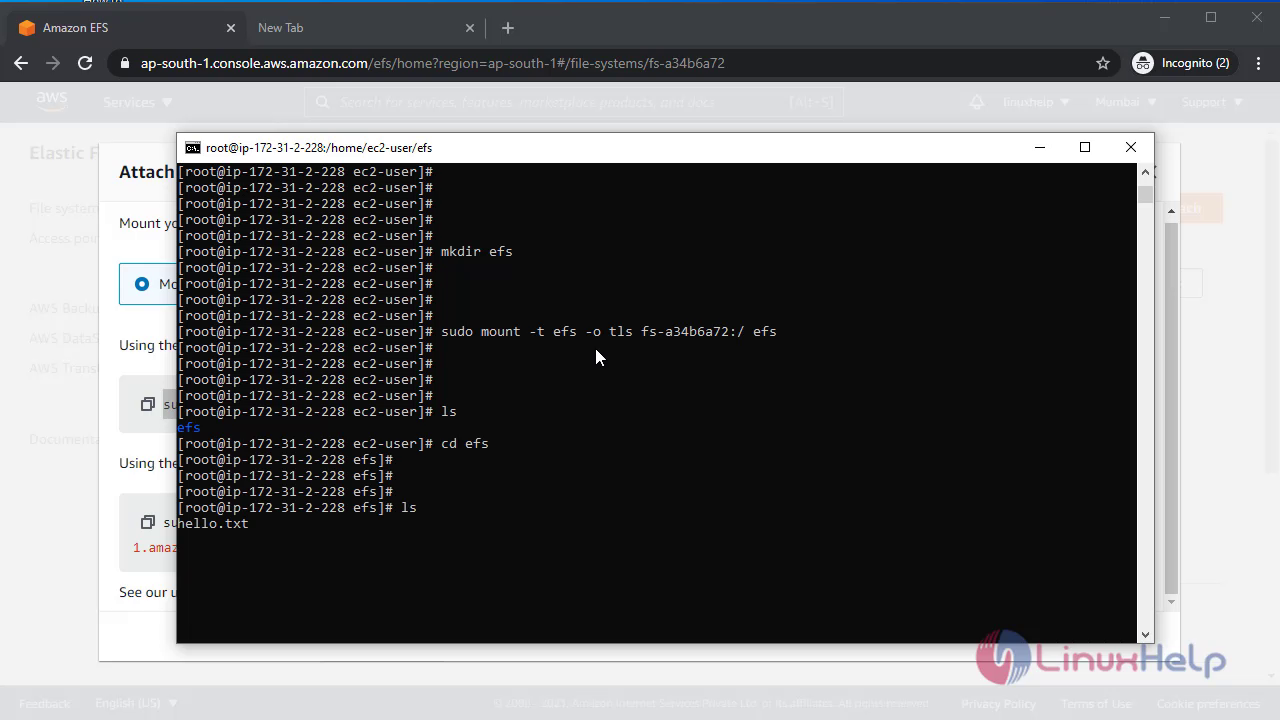The image size is (1280, 720).
Task: Click the Chrome back arrow
Action: 21,63
